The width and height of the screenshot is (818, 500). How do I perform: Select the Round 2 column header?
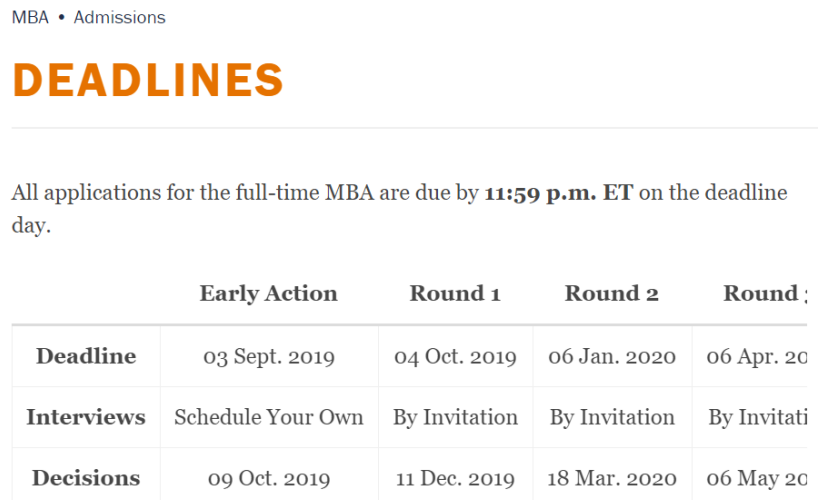pyautogui.click(x=612, y=293)
